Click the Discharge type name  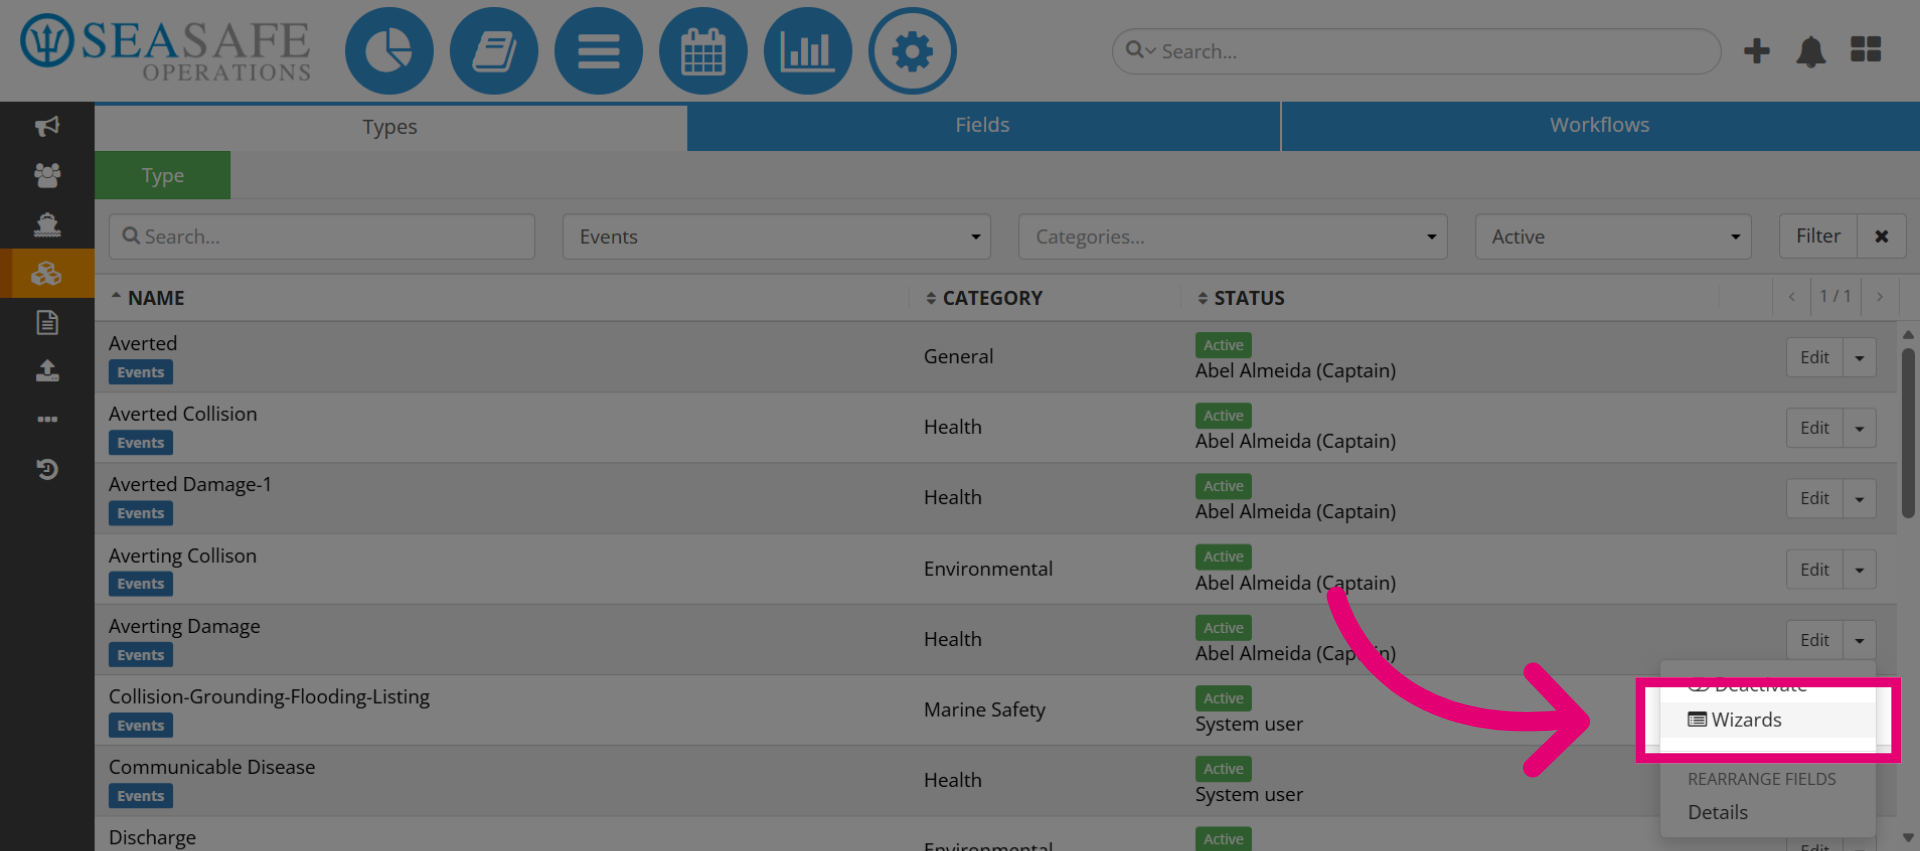152,838
